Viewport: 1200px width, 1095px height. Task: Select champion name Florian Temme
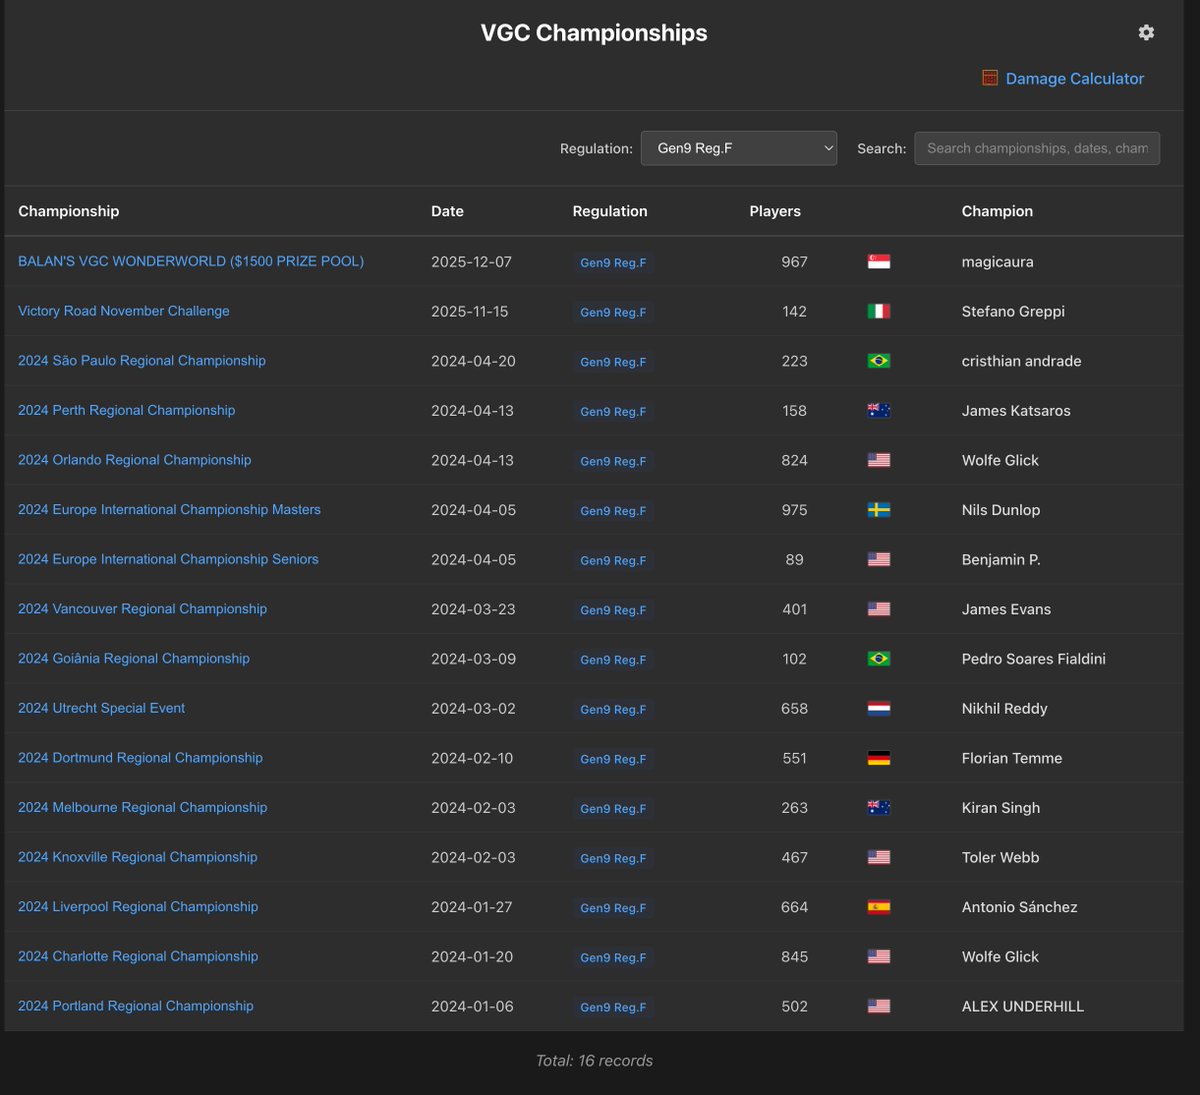[x=1012, y=758]
